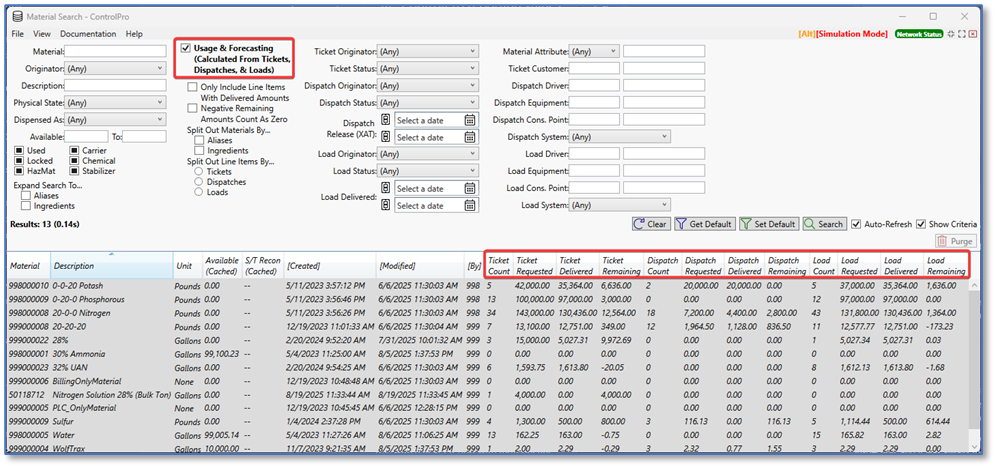The height and width of the screenshot is (468, 996).
Task: Uncheck the Usage & Forecasting checkbox
Action: click(186, 48)
